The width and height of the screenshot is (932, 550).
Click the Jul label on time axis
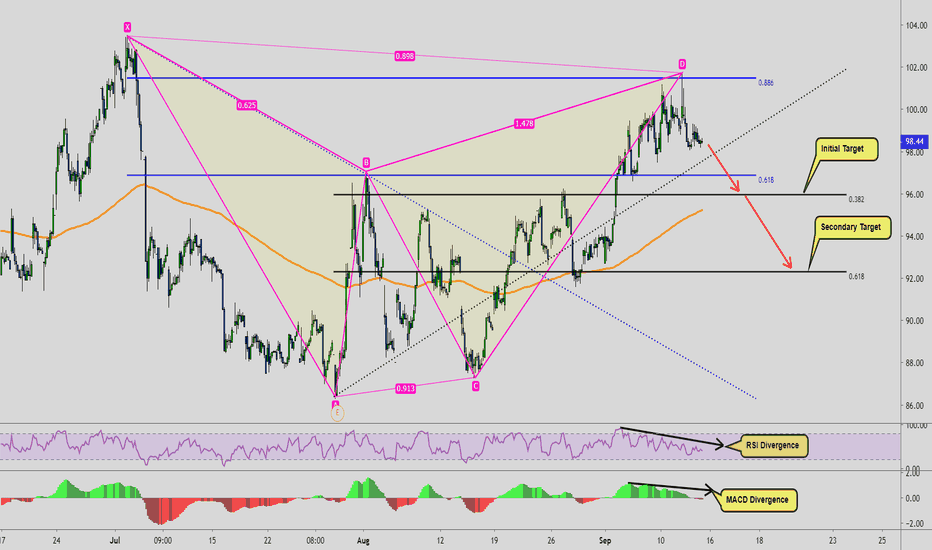pyautogui.click(x=115, y=540)
